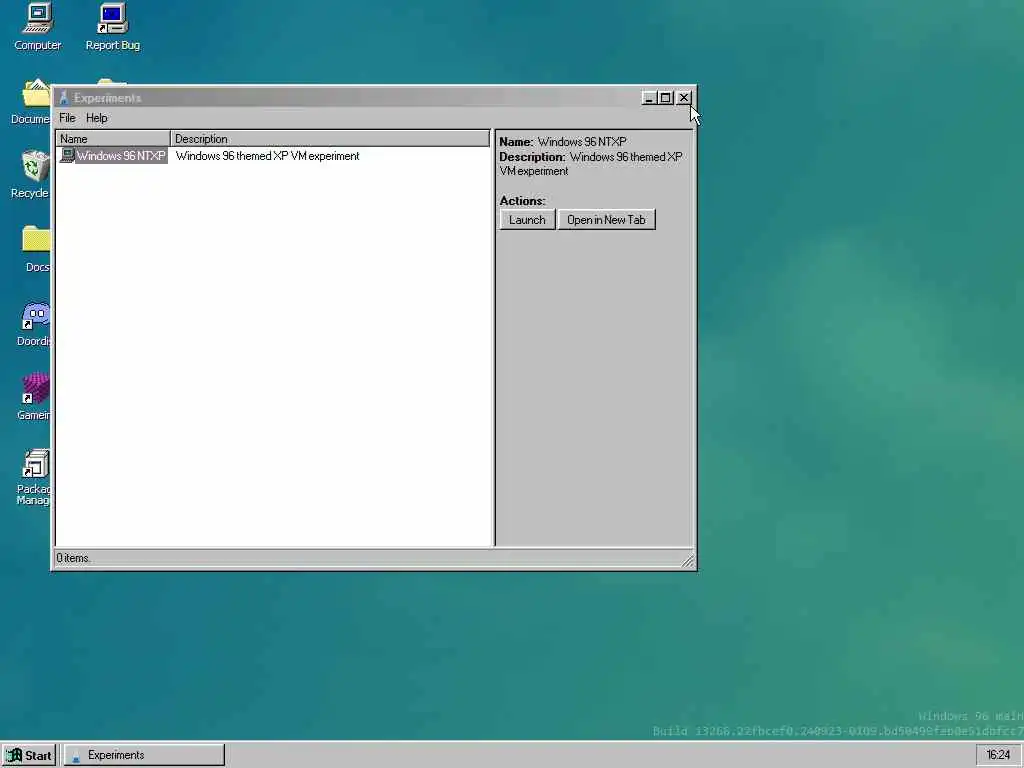This screenshot has width=1024, height=768.
Task: Open the Gamein desktop shortcut
Action: pyautogui.click(x=34, y=397)
